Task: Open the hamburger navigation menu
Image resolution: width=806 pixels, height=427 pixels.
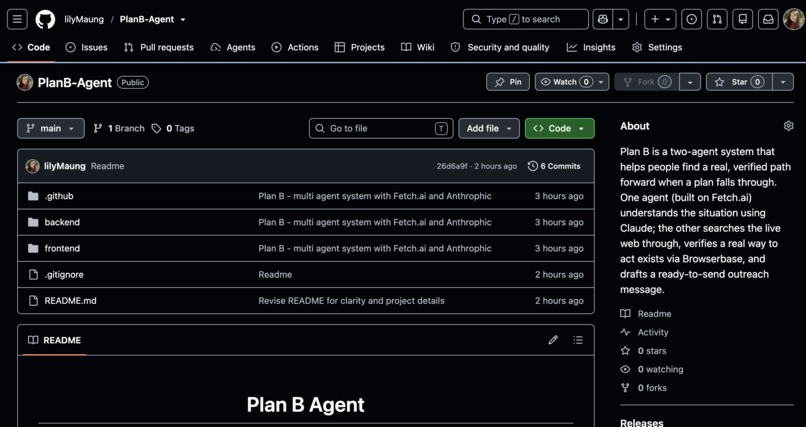Action: [x=17, y=20]
